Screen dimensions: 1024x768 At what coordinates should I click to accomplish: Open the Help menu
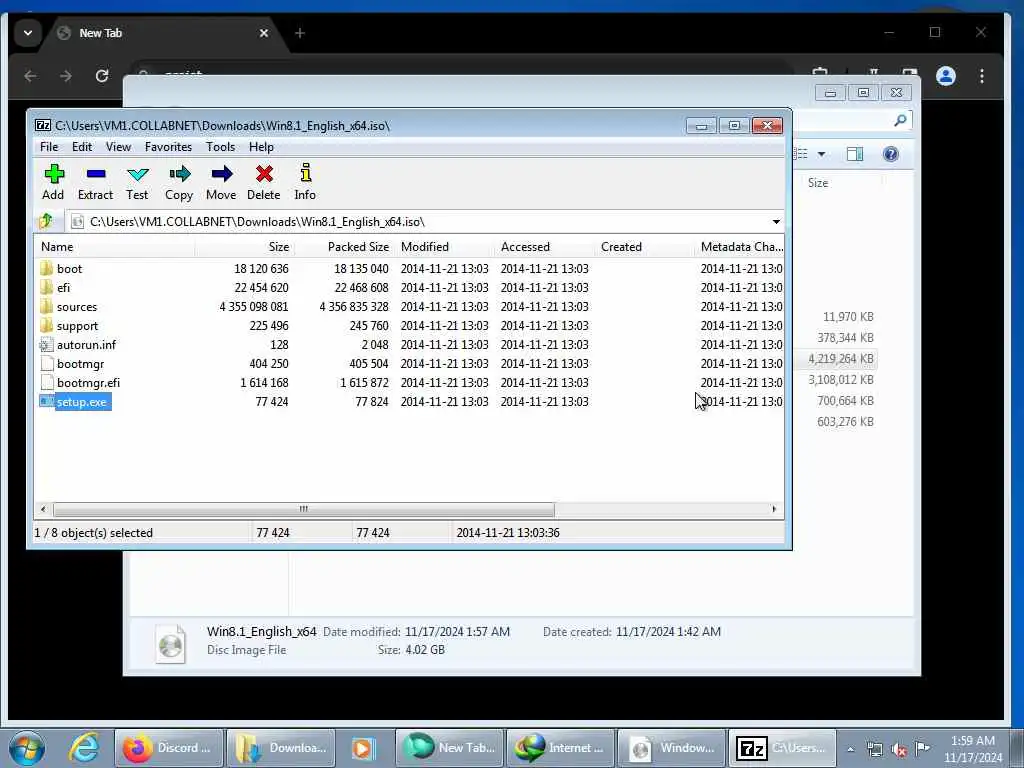261,147
